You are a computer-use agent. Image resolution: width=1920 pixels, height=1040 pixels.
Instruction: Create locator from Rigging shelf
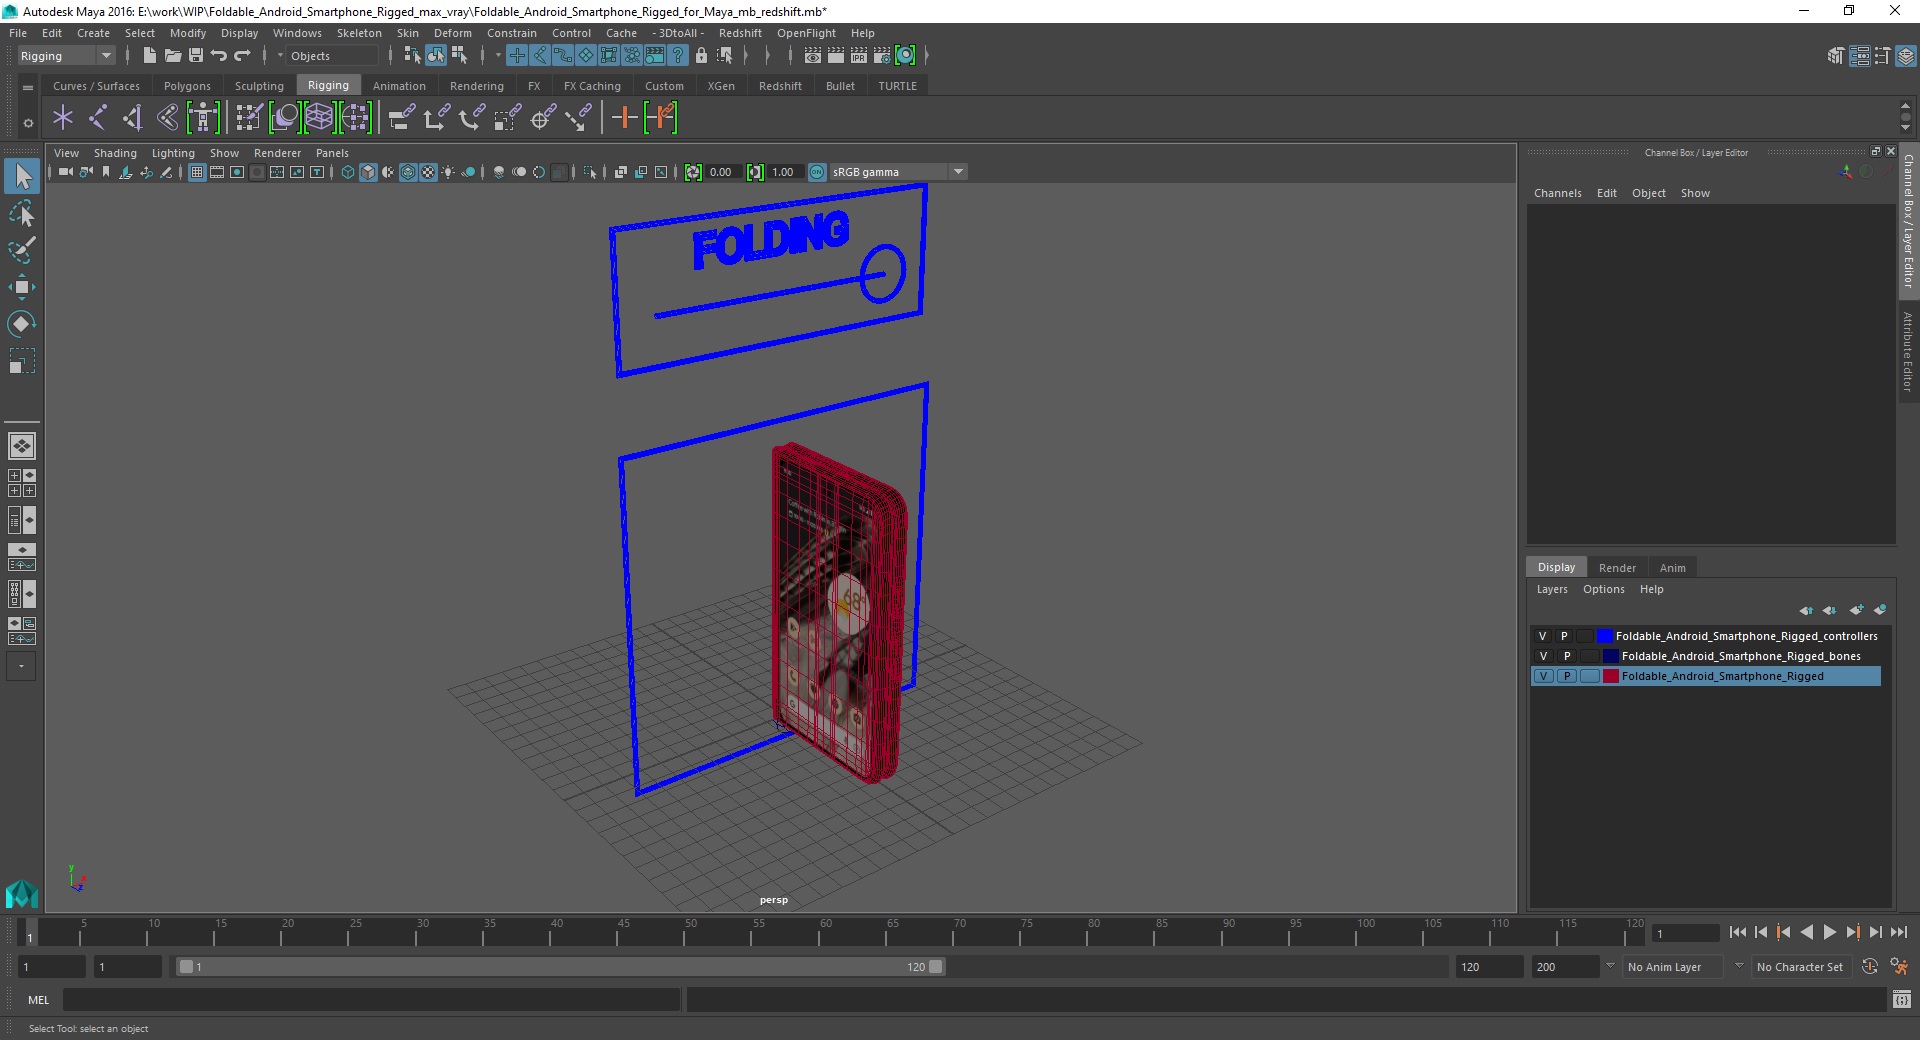63,118
